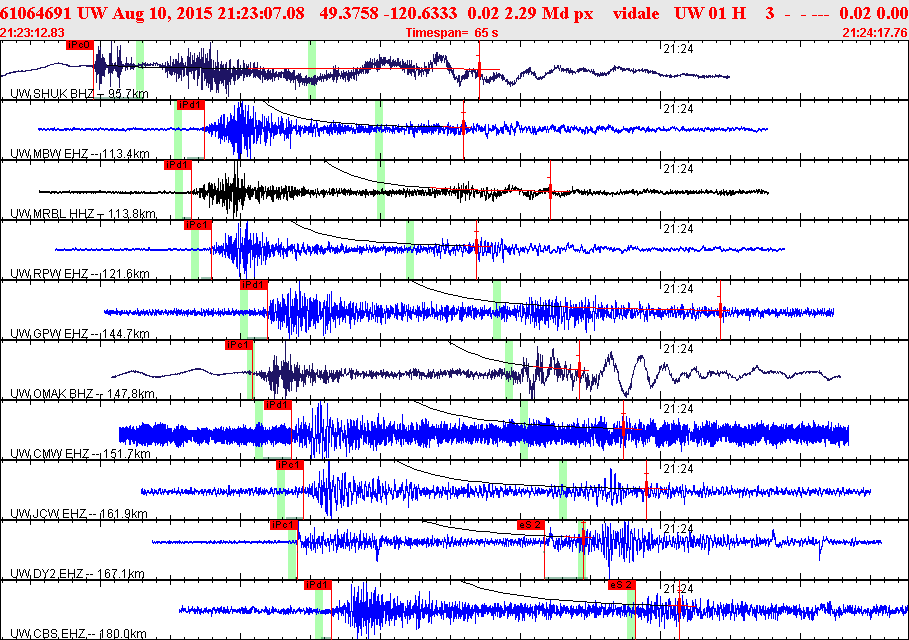
Task: Click the red coda end marker on MRBL trace
Action: (x=550, y=189)
